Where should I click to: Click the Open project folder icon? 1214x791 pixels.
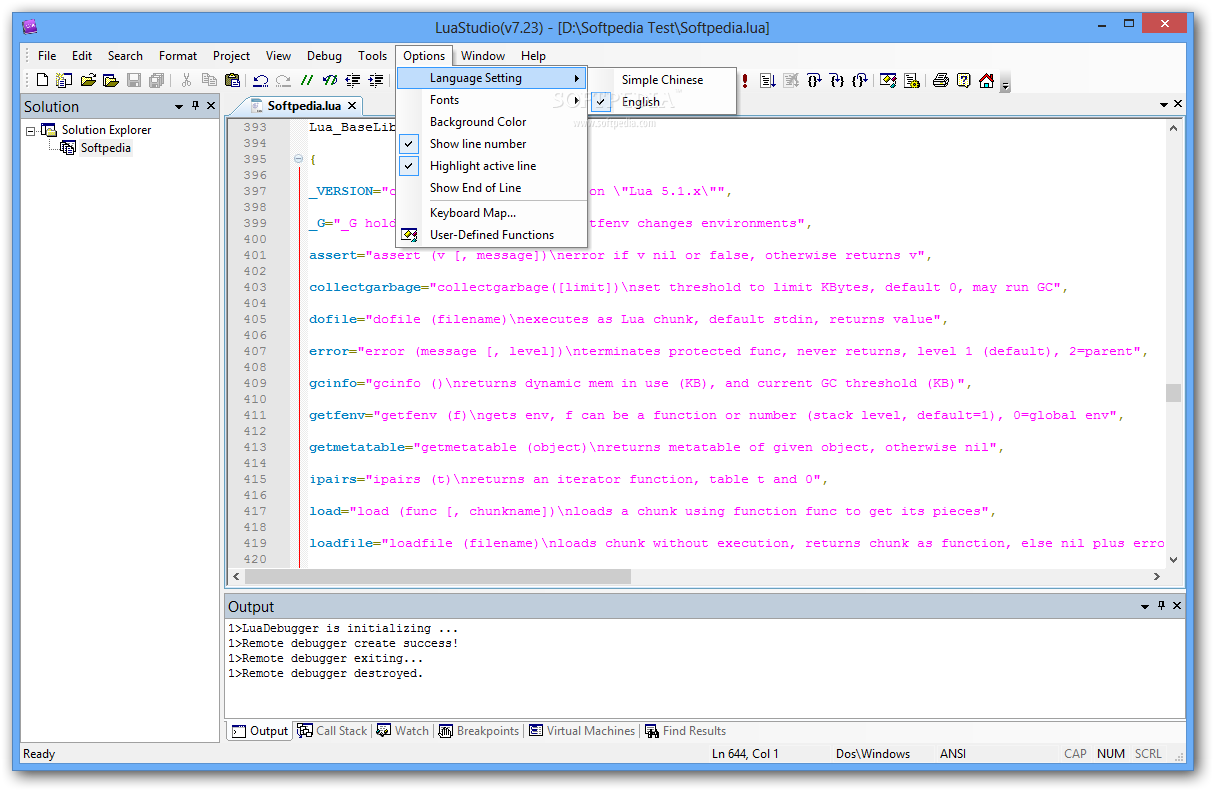click(x=111, y=80)
